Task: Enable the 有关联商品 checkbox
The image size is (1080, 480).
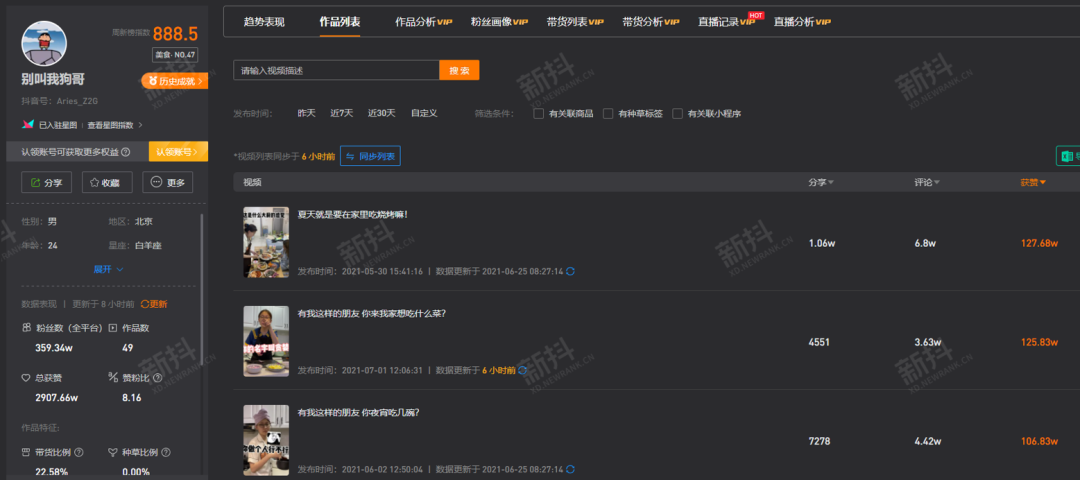Action: [x=539, y=114]
